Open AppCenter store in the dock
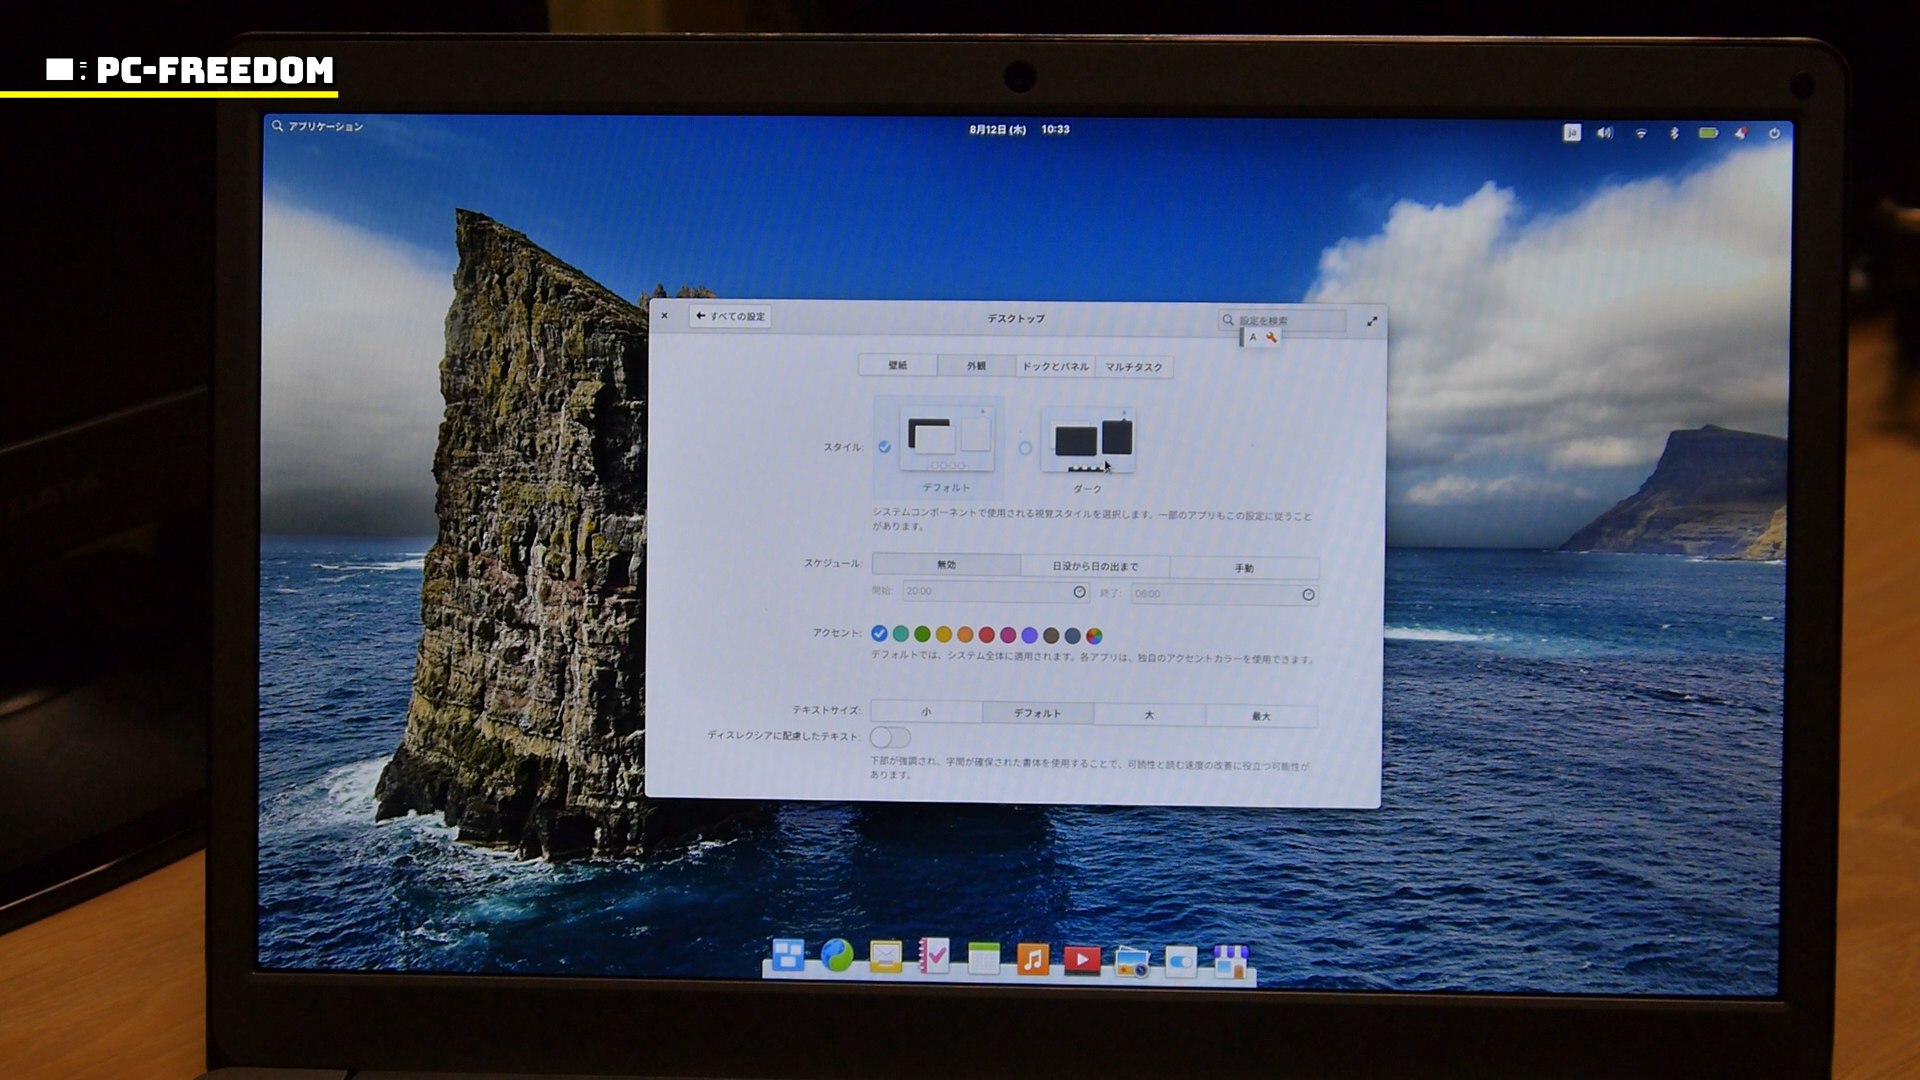 coord(1230,961)
